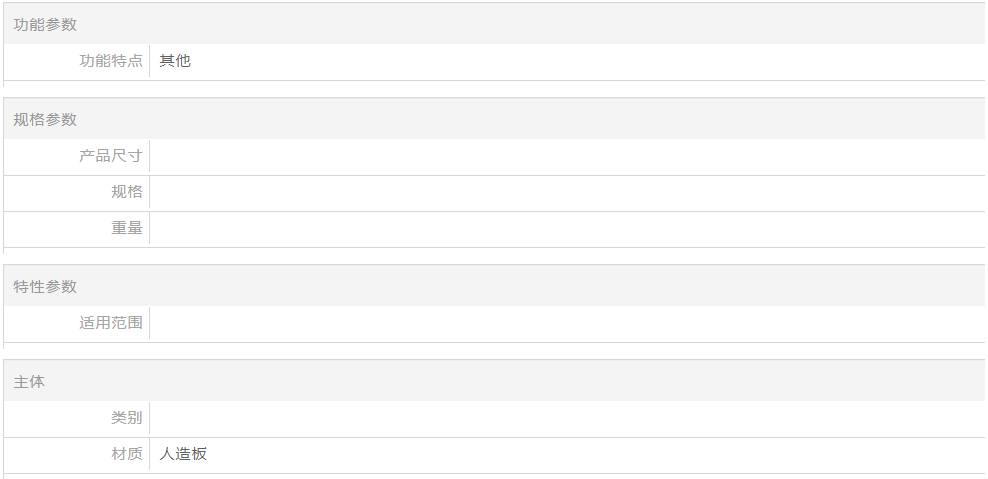The width and height of the screenshot is (988, 479).
Task: Click the 人造板 value text
Action: [x=183, y=454]
